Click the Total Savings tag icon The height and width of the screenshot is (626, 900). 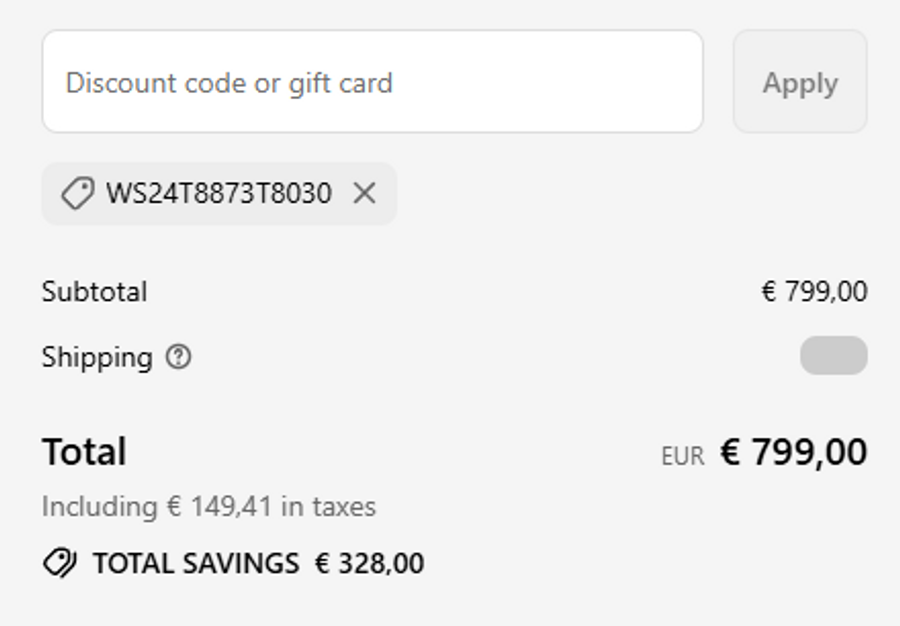pyautogui.click(x=60, y=563)
